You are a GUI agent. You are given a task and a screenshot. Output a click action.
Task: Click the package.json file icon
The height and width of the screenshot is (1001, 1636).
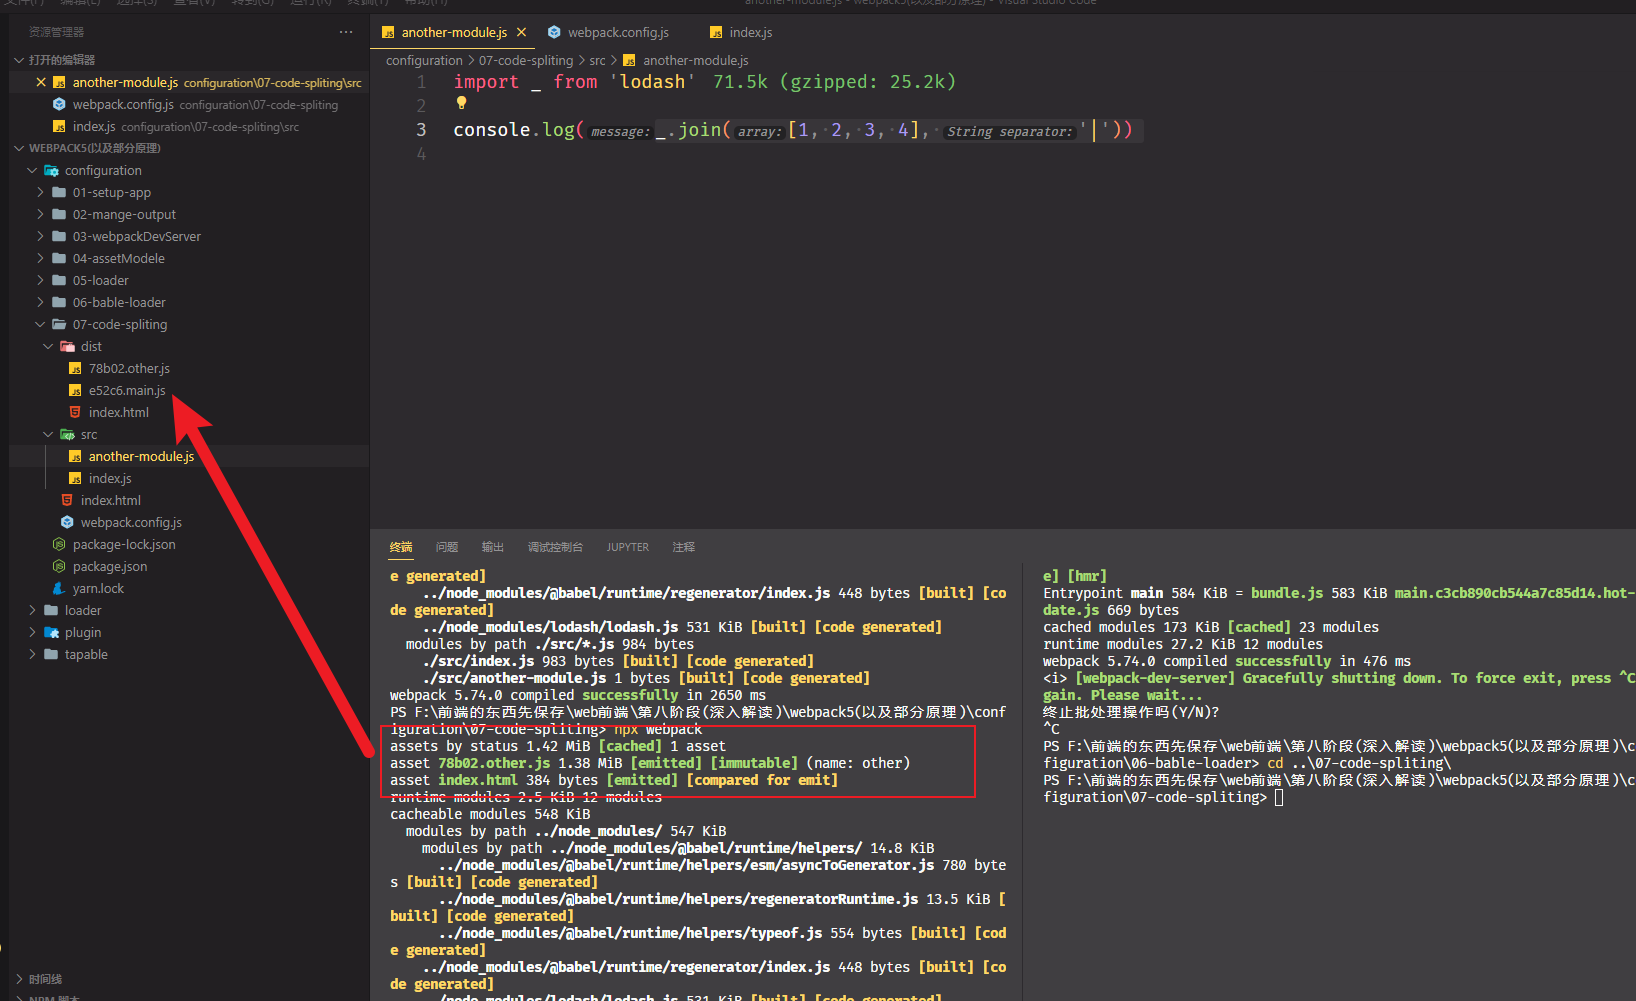point(59,566)
